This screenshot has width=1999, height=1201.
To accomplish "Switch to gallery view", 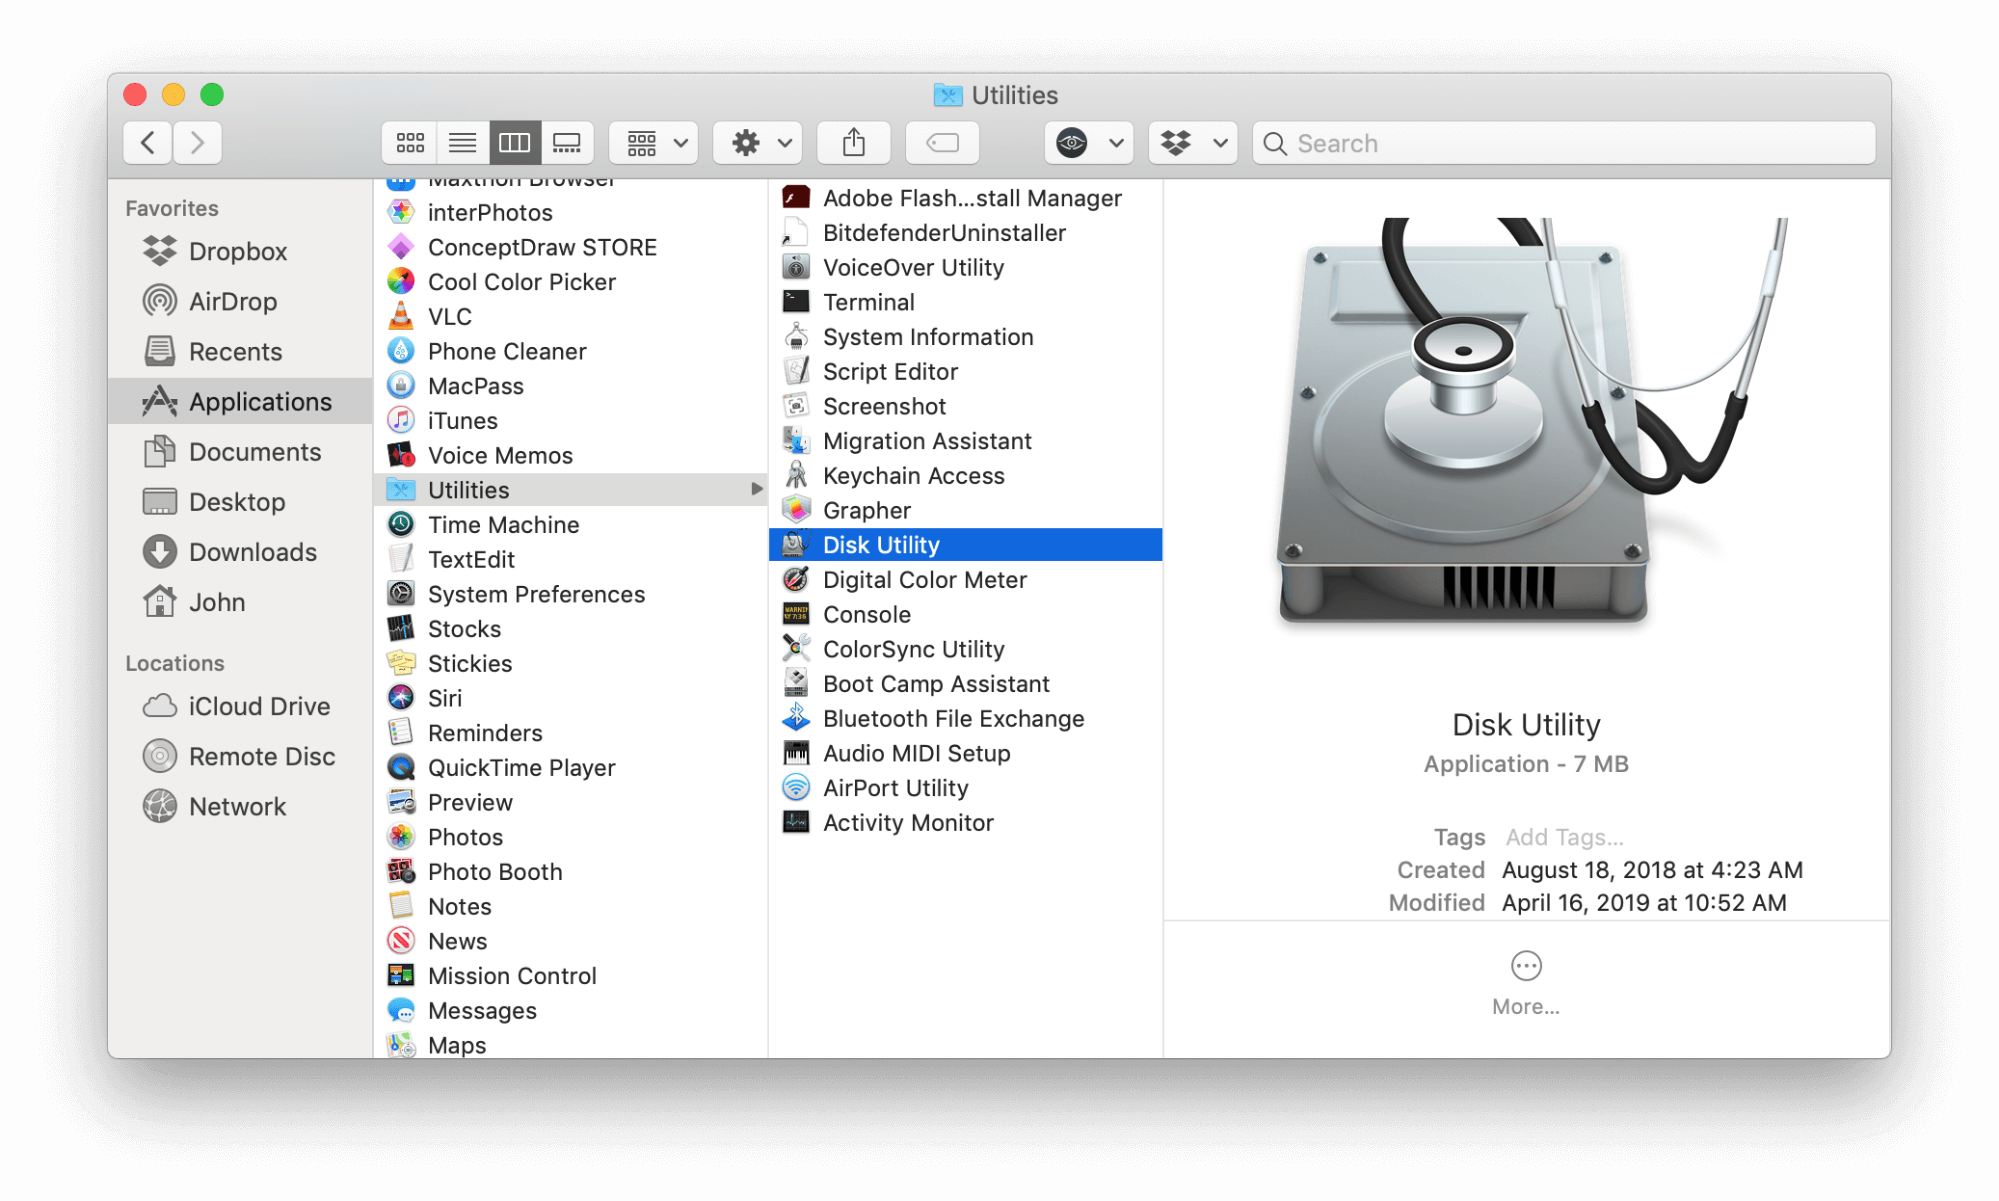I will [567, 143].
